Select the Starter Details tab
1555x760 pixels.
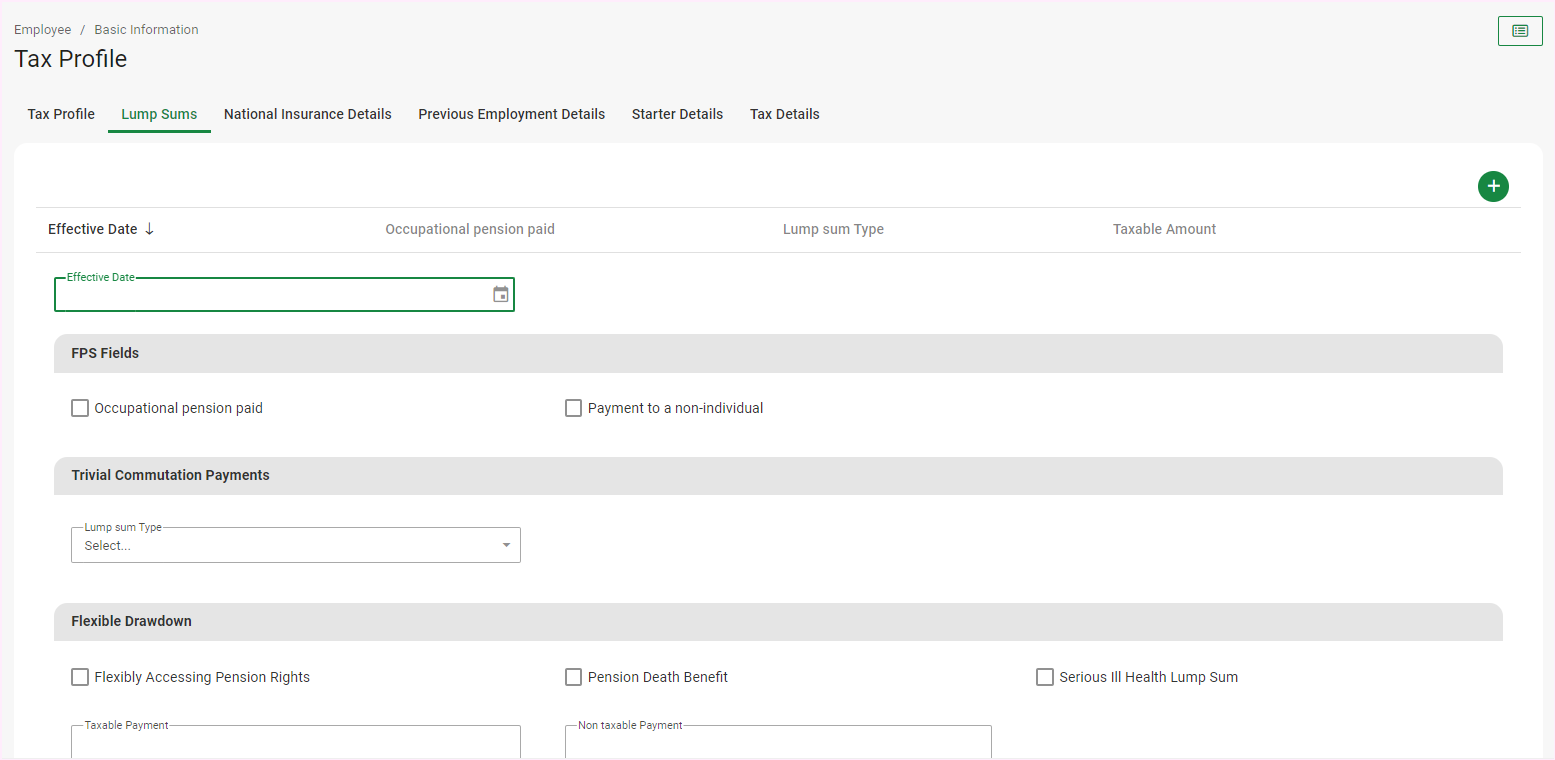point(677,114)
